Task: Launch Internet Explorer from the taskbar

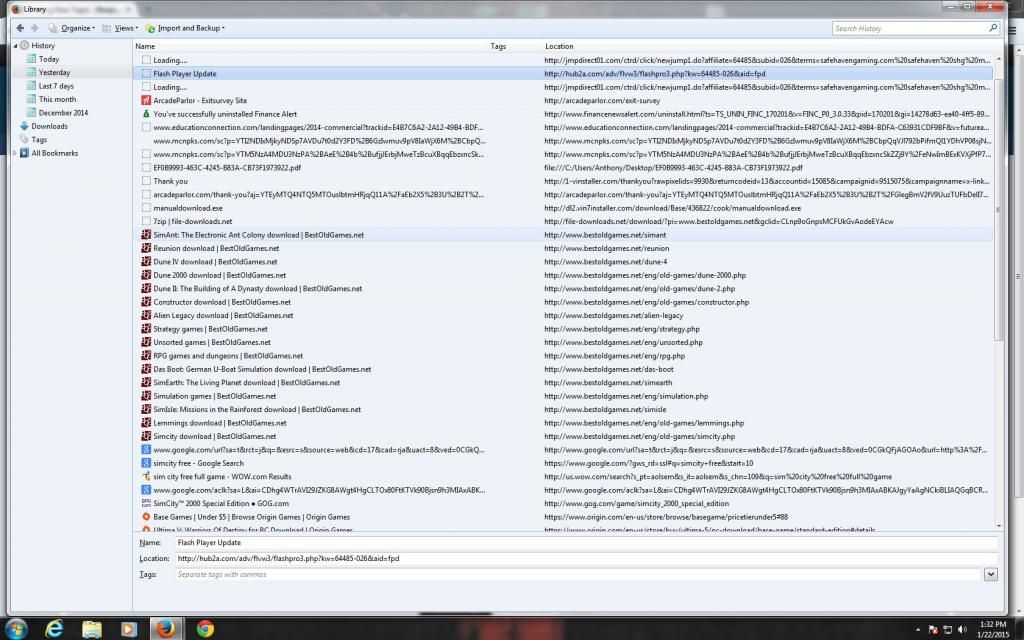Action: pos(54,628)
